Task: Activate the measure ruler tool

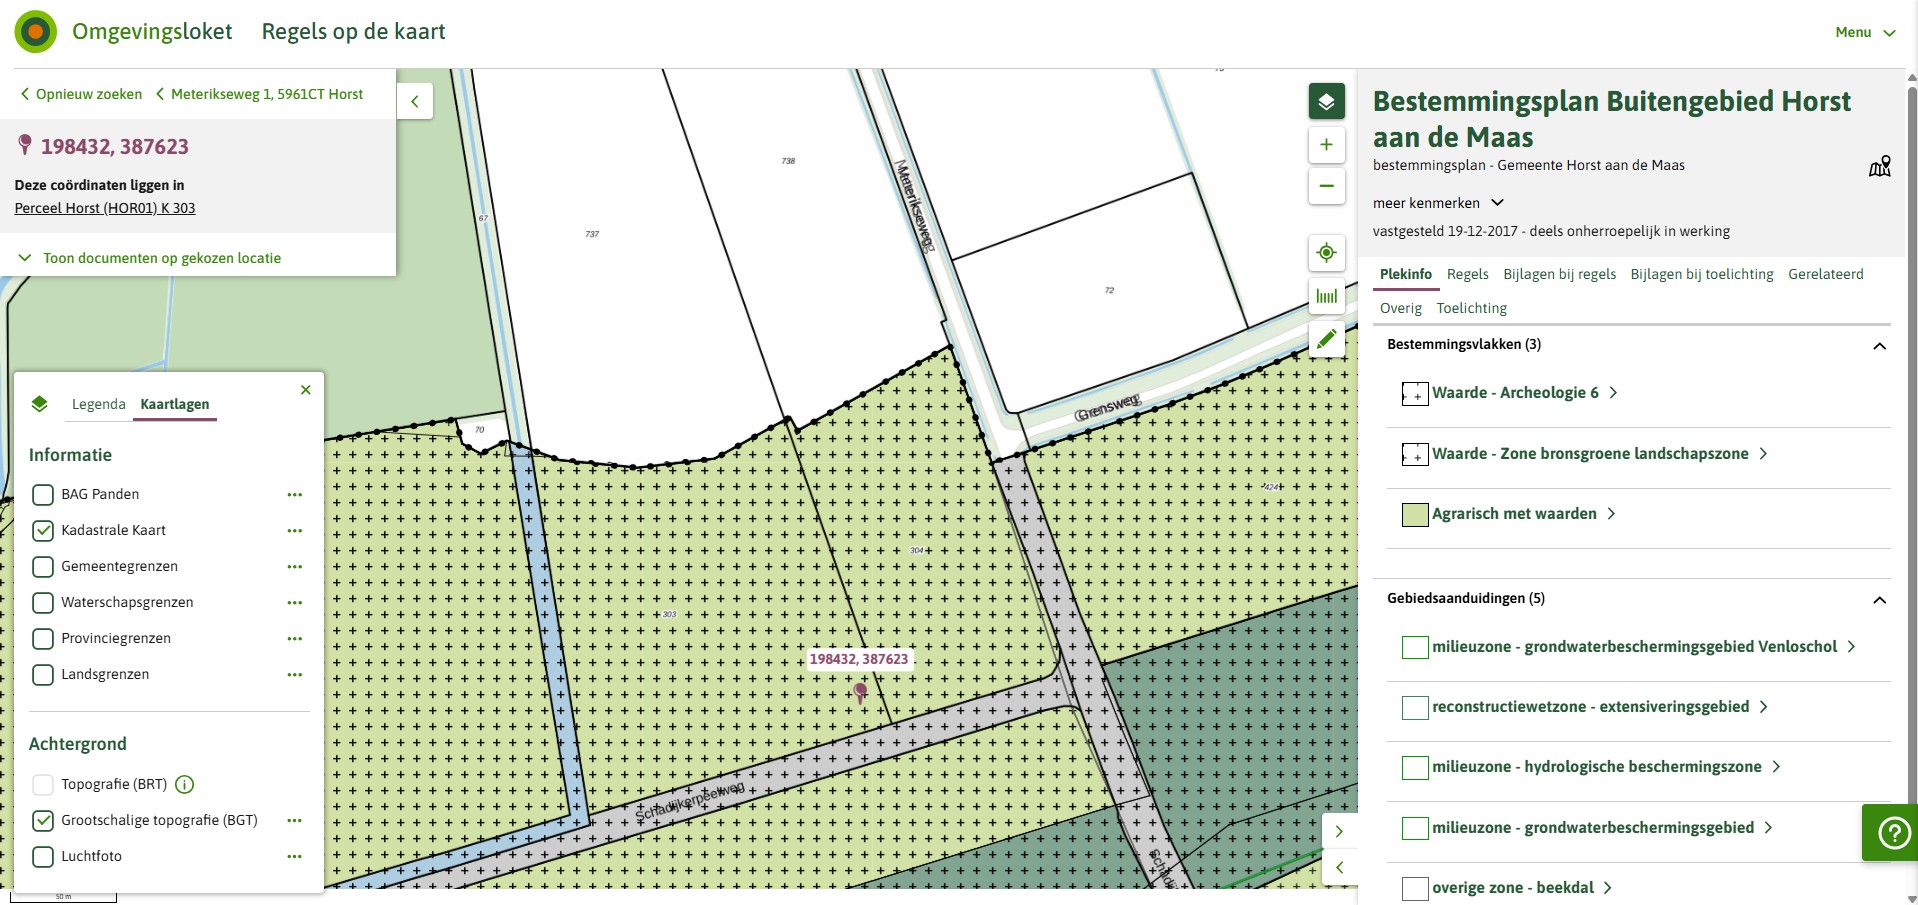Action: [1326, 296]
